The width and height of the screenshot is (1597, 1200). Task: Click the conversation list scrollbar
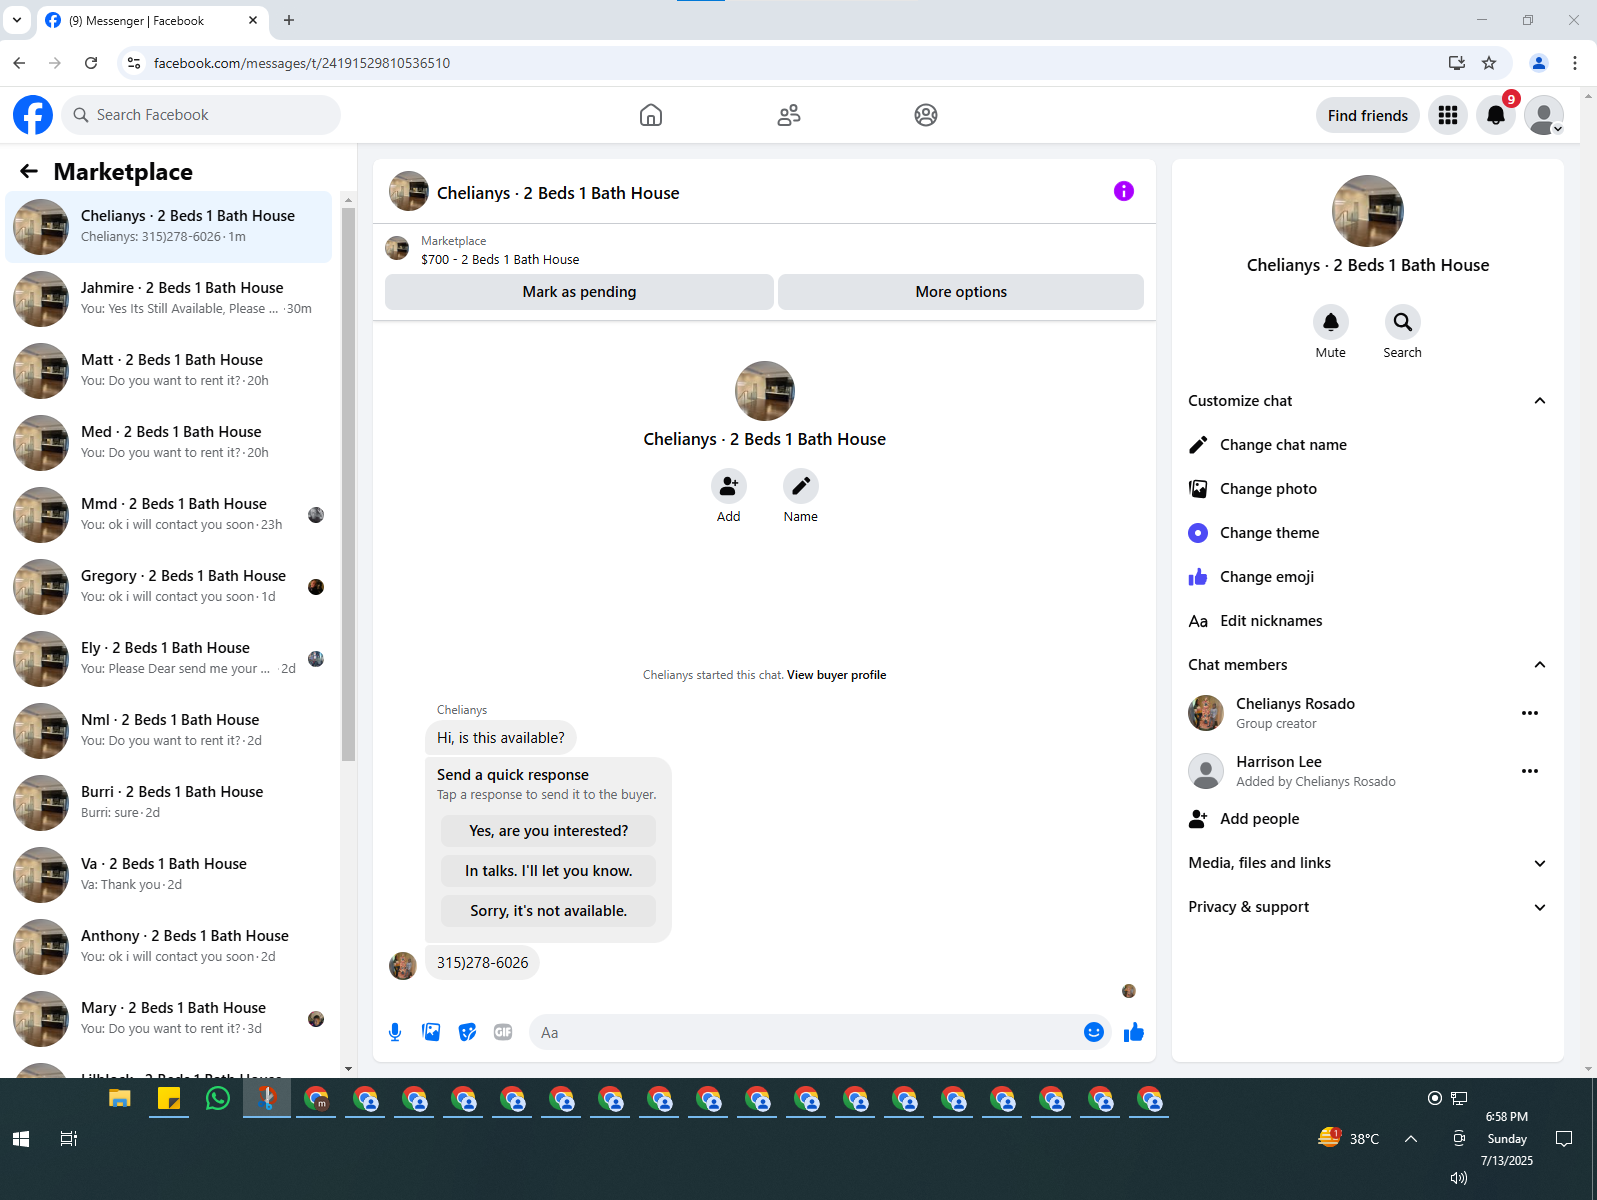(348, 484)
